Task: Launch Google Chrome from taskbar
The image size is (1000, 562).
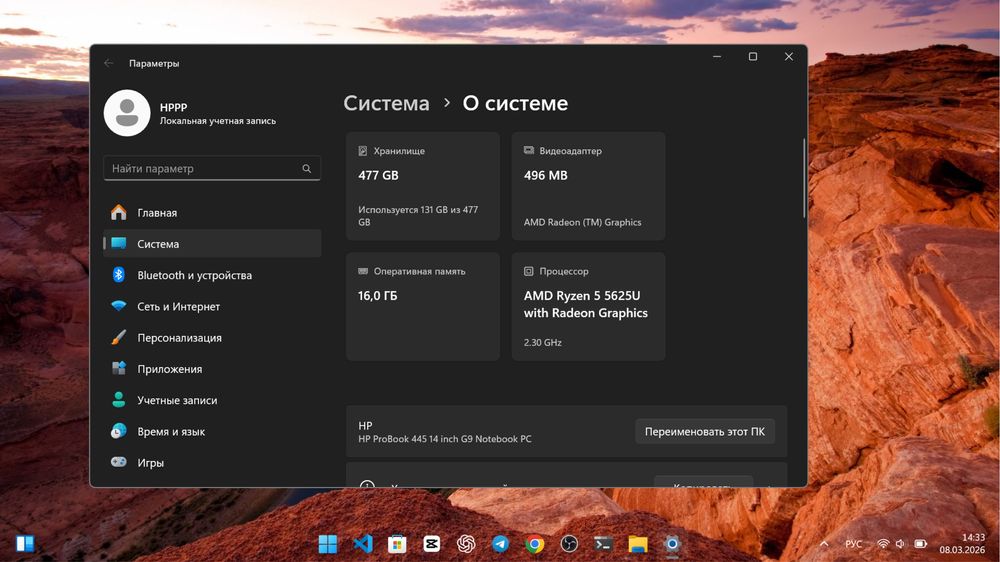Action: click(x=535, y=544)
